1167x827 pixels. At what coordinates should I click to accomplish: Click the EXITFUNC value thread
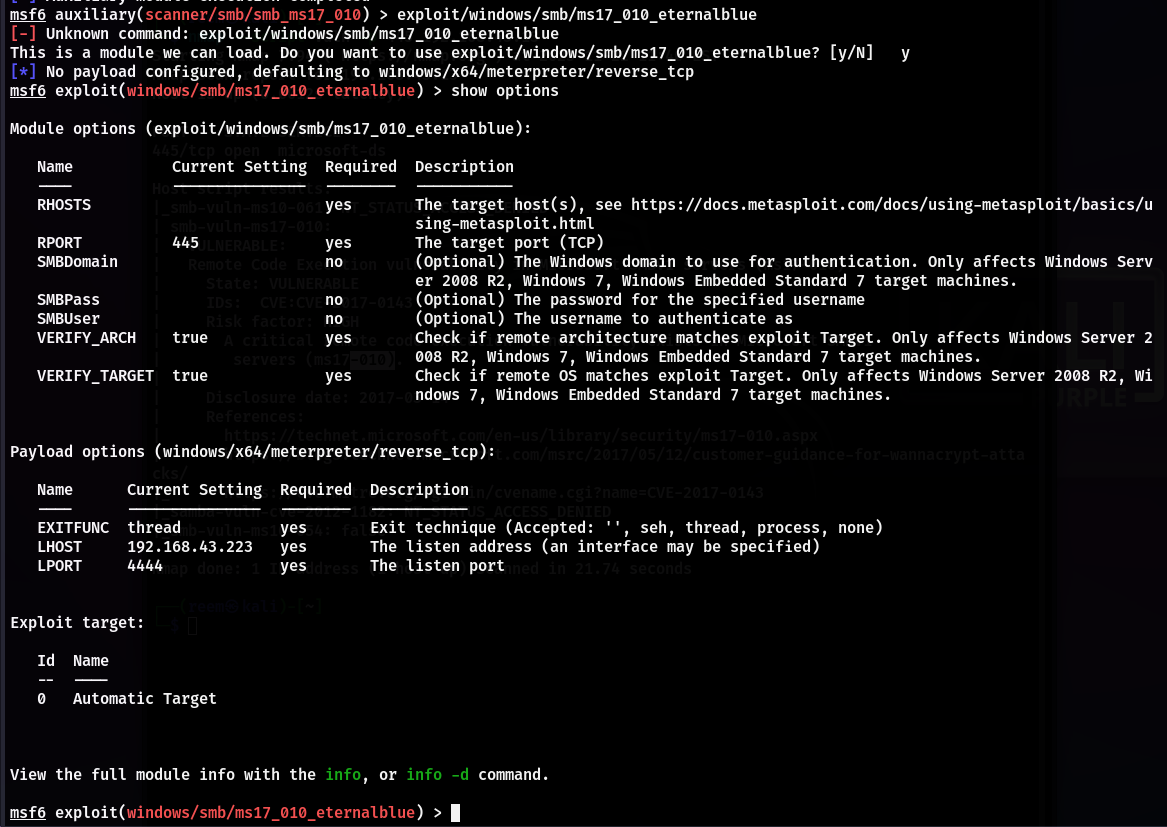point(154,528)
